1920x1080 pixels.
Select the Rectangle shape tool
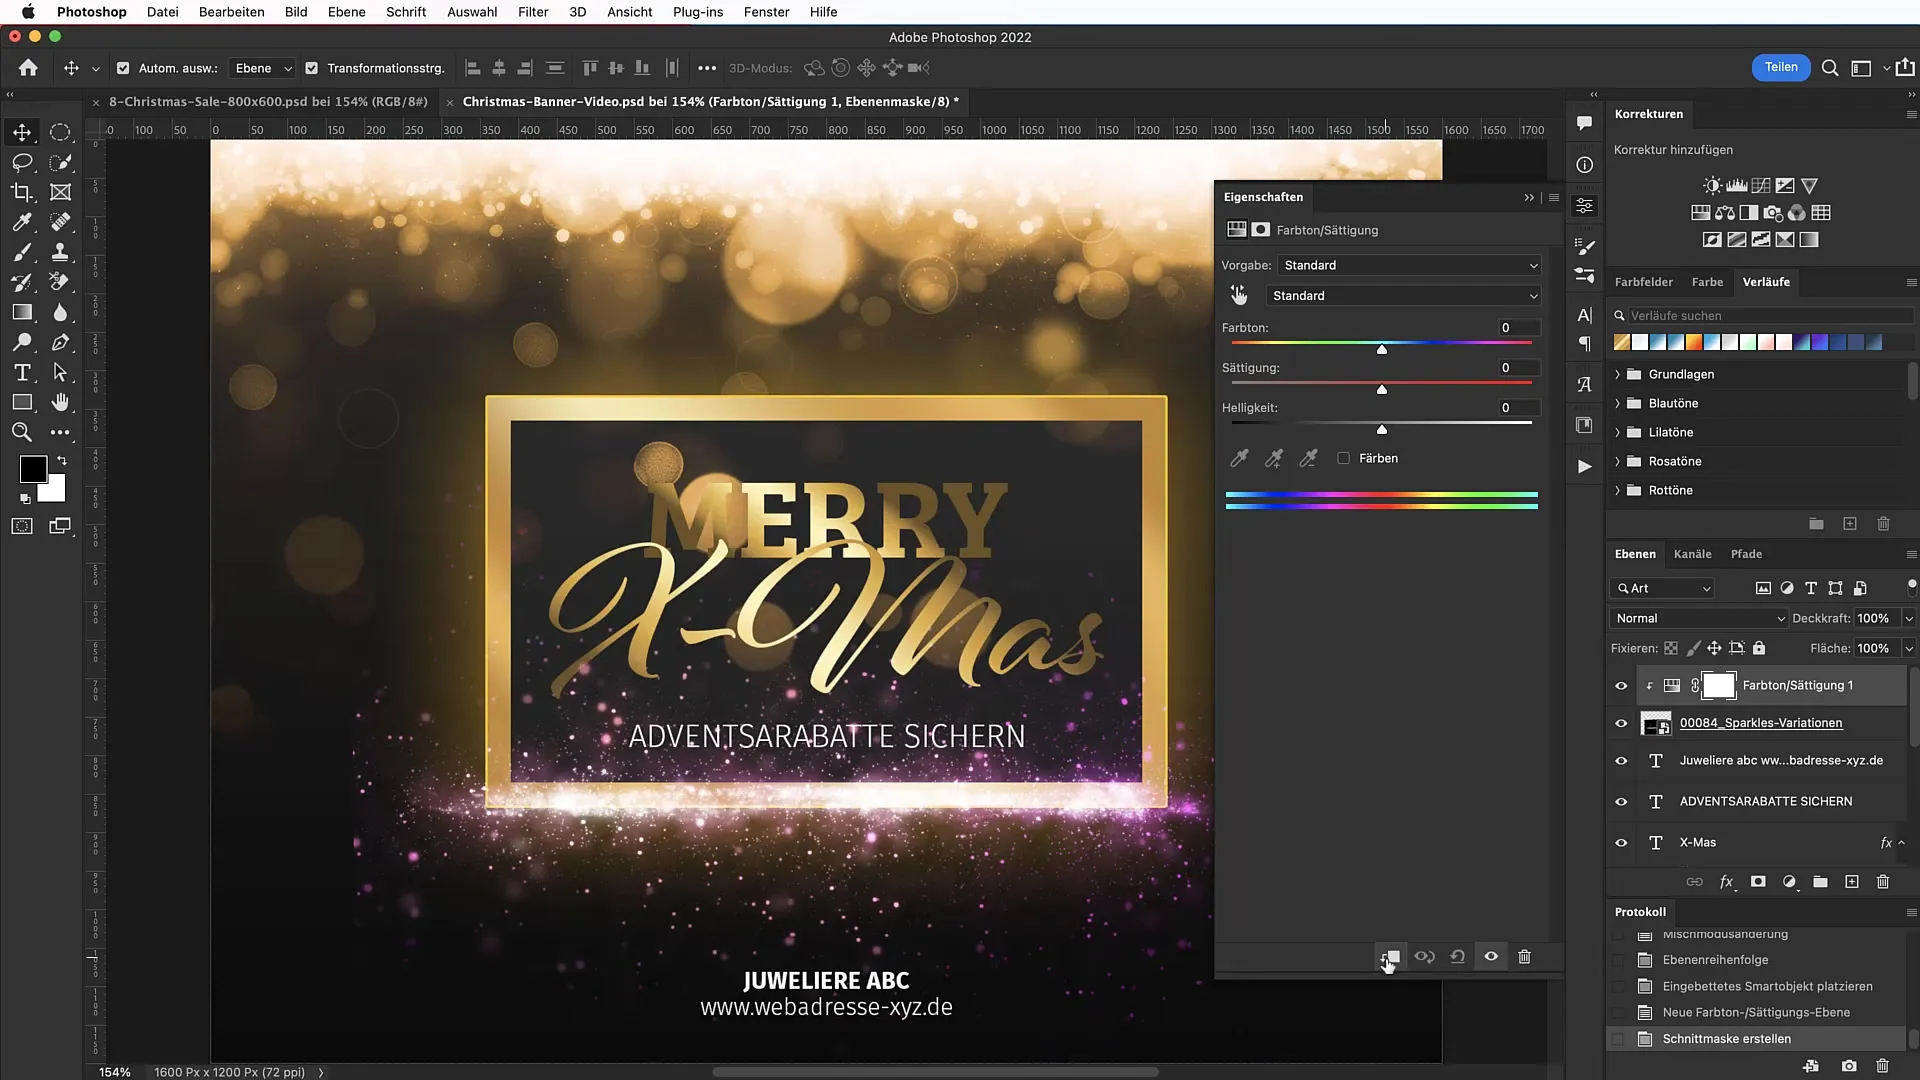(22, 402)
